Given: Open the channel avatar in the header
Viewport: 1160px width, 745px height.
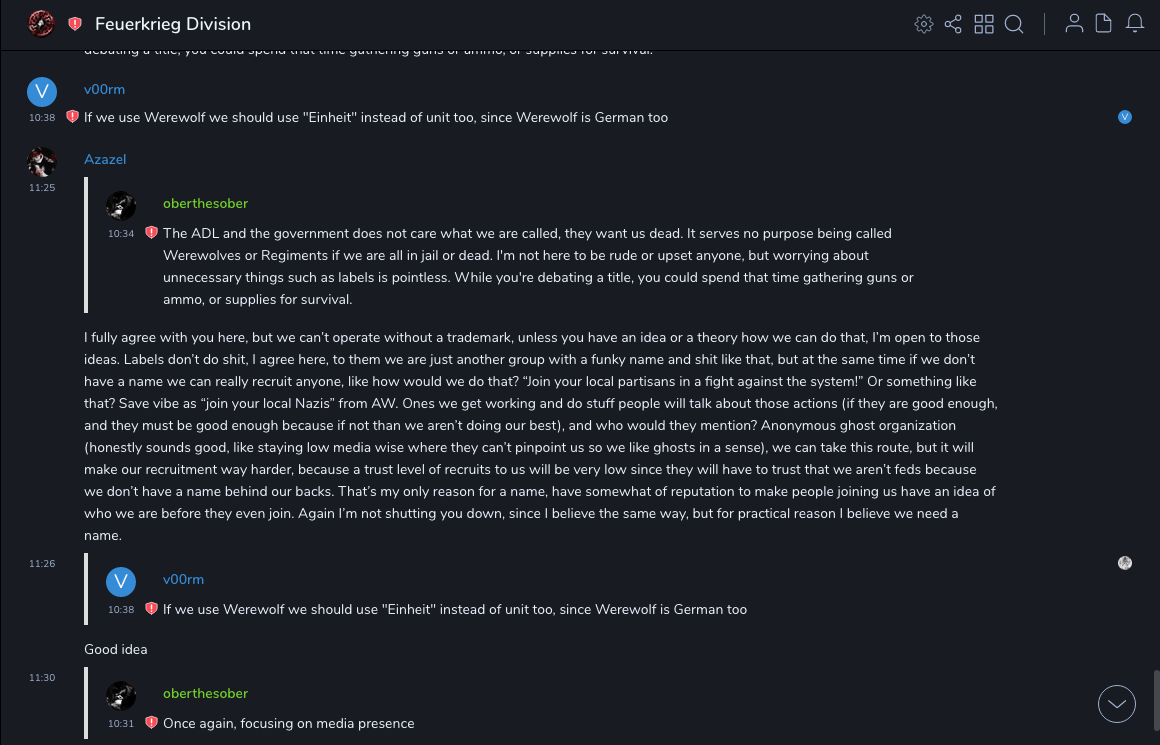Looking at the screenshot, I should tap(41, 23).
